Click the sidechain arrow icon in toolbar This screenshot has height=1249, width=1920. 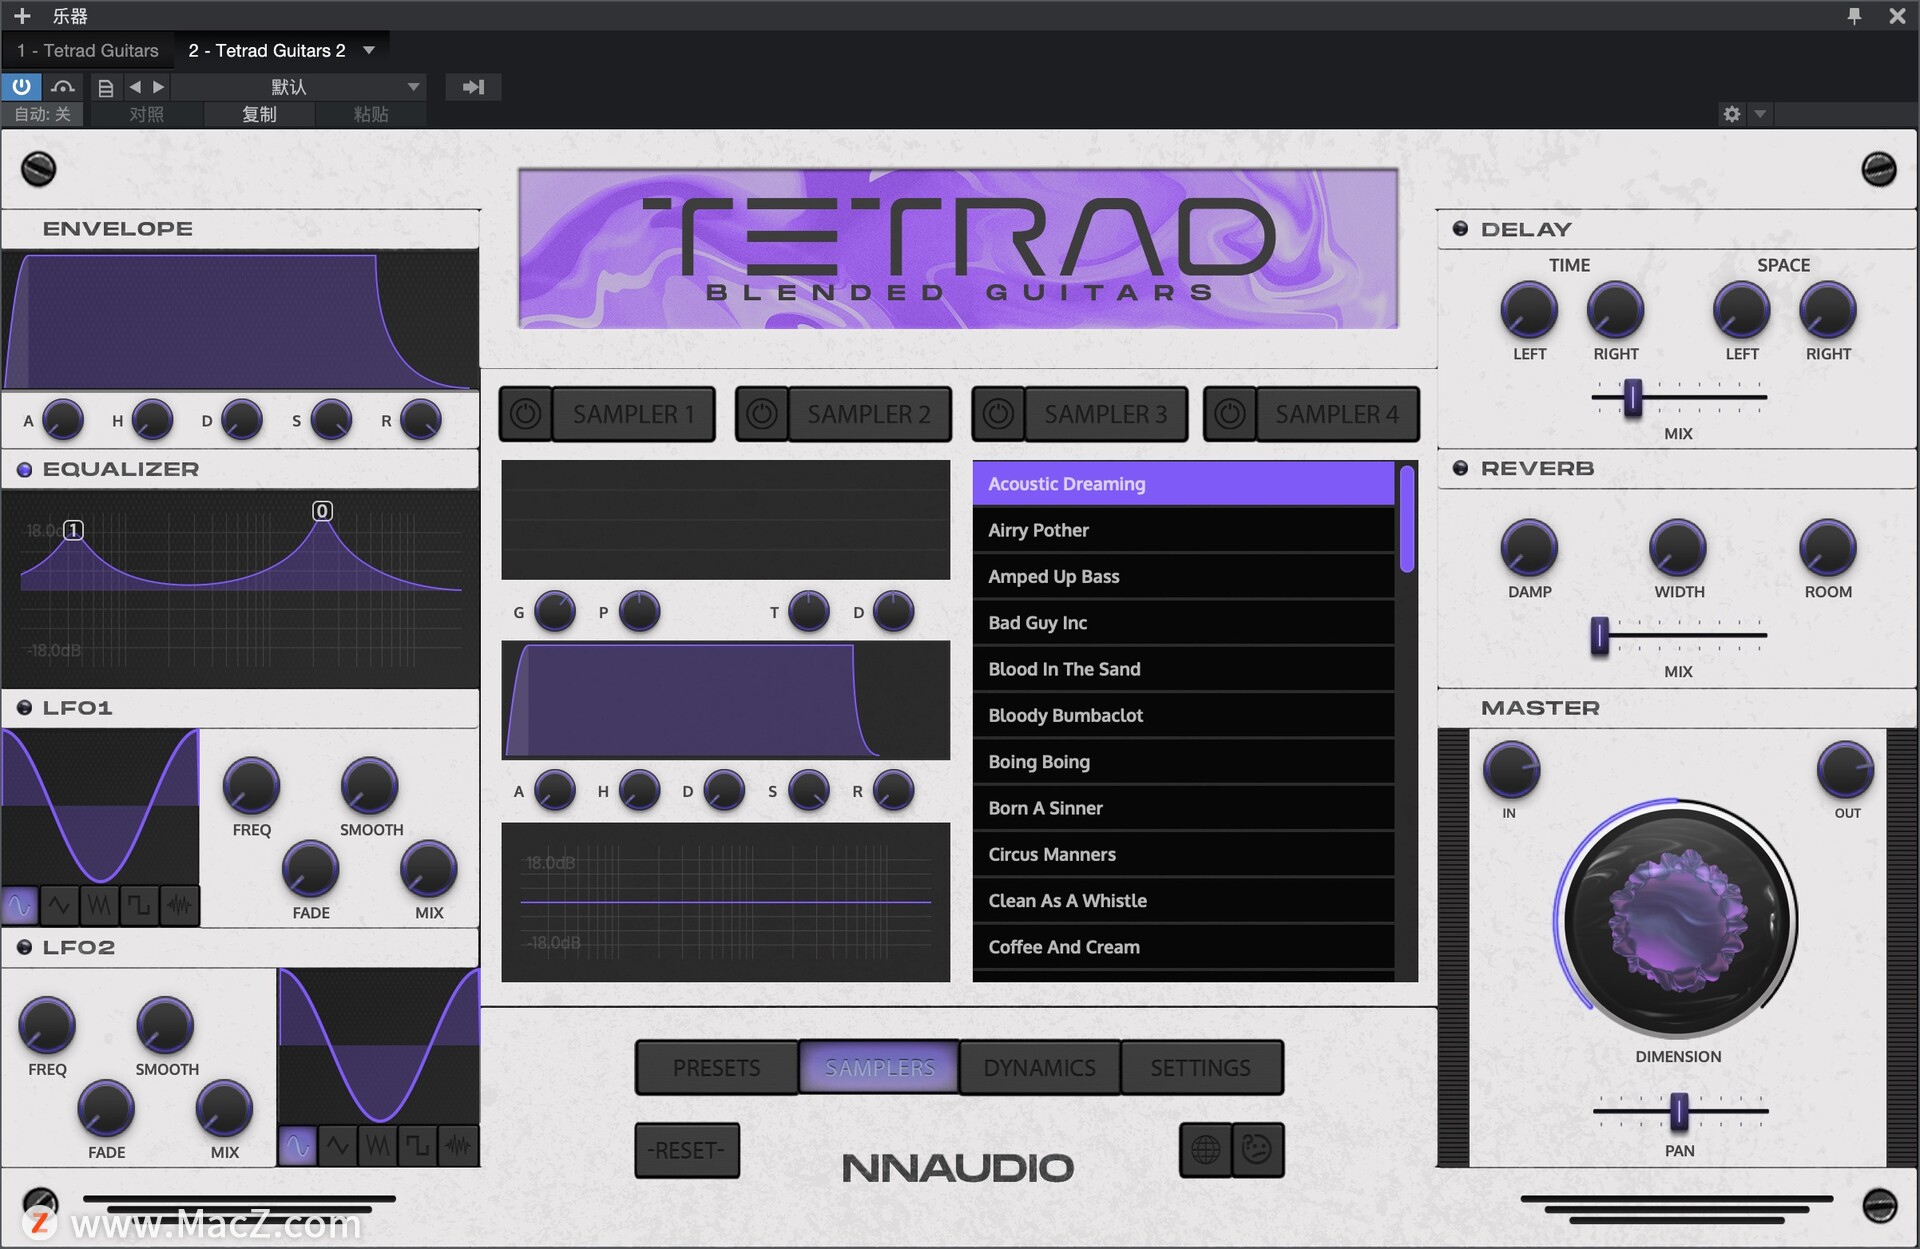[473, 87]
